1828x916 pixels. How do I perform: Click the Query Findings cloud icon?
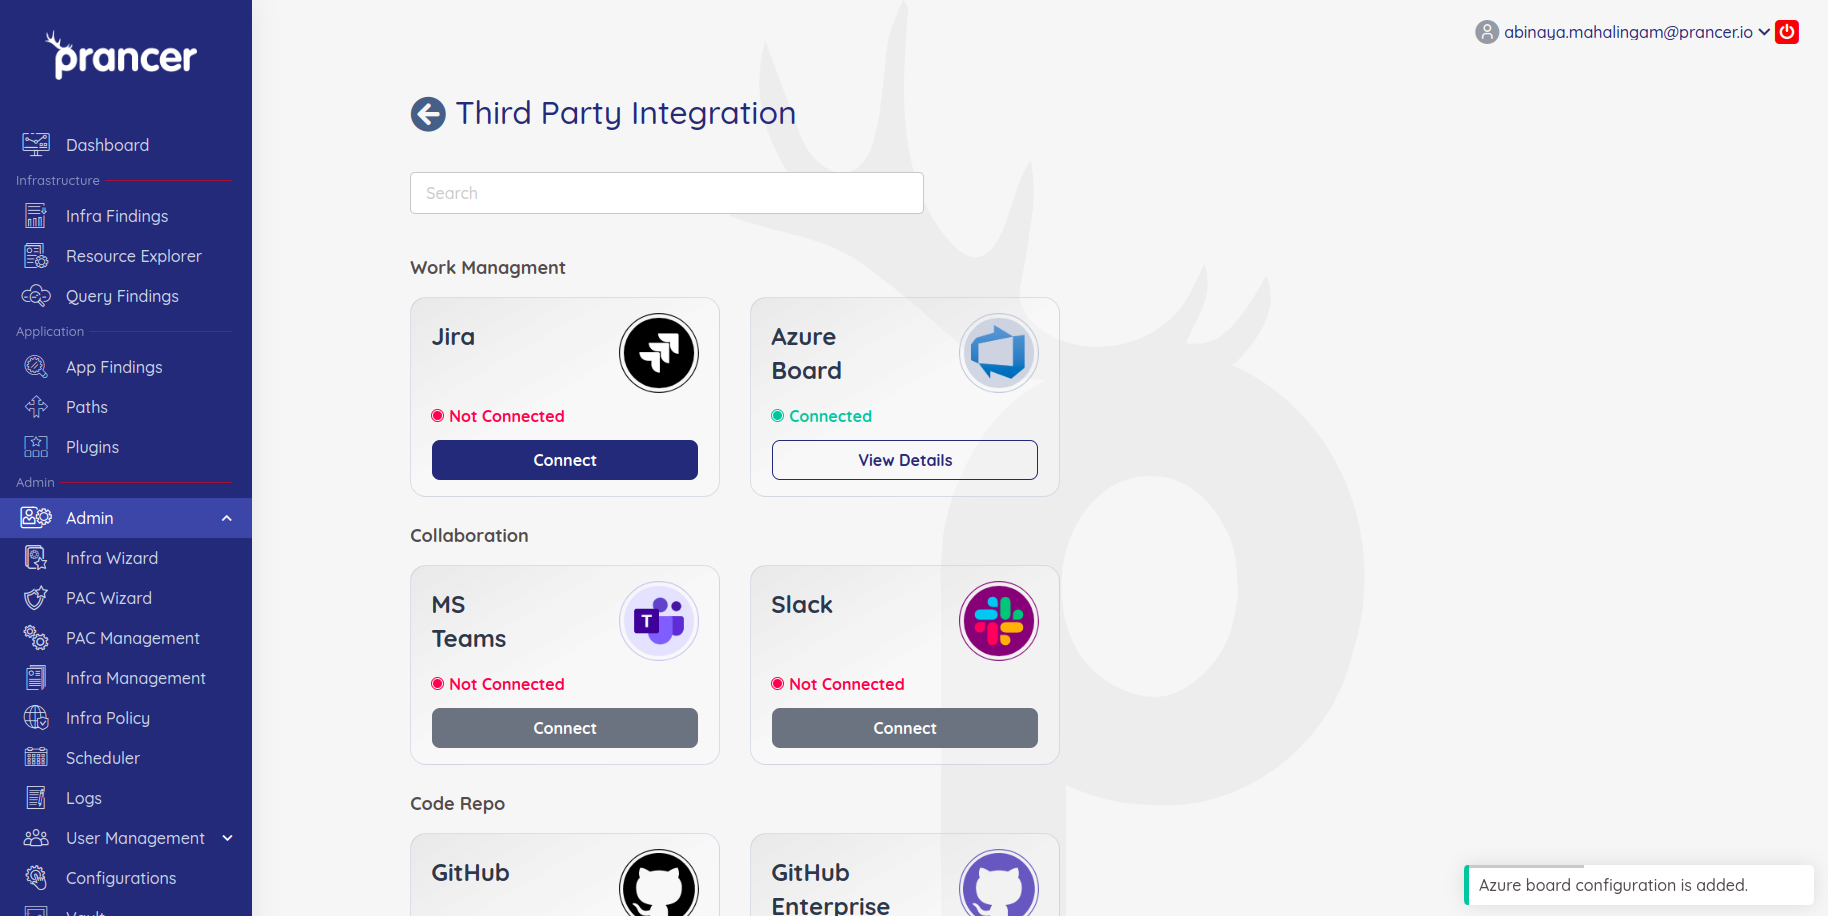coord(36,296)
